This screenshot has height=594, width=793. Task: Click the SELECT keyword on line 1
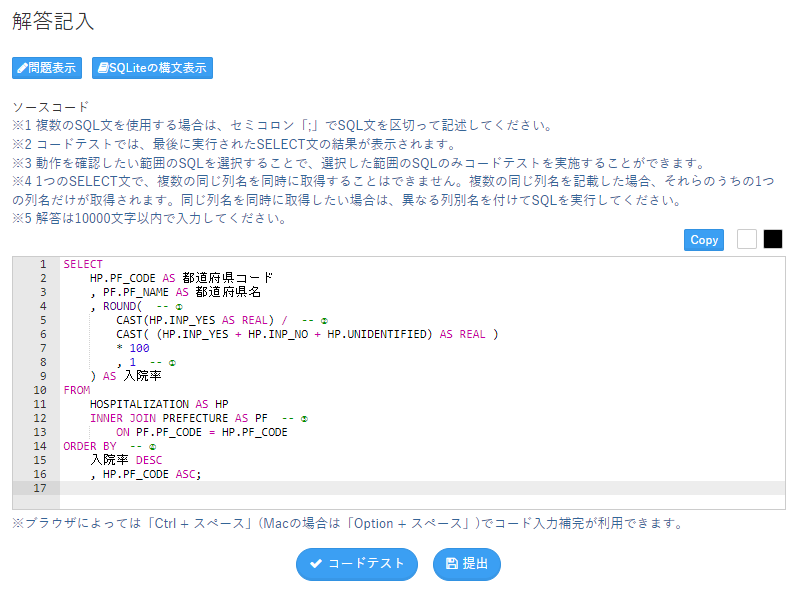click(83, 264)
